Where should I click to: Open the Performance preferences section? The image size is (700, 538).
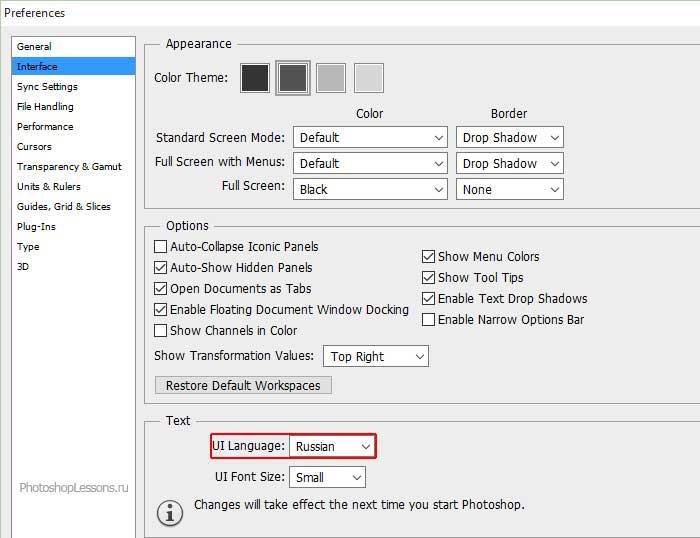[x=45, y=127]
